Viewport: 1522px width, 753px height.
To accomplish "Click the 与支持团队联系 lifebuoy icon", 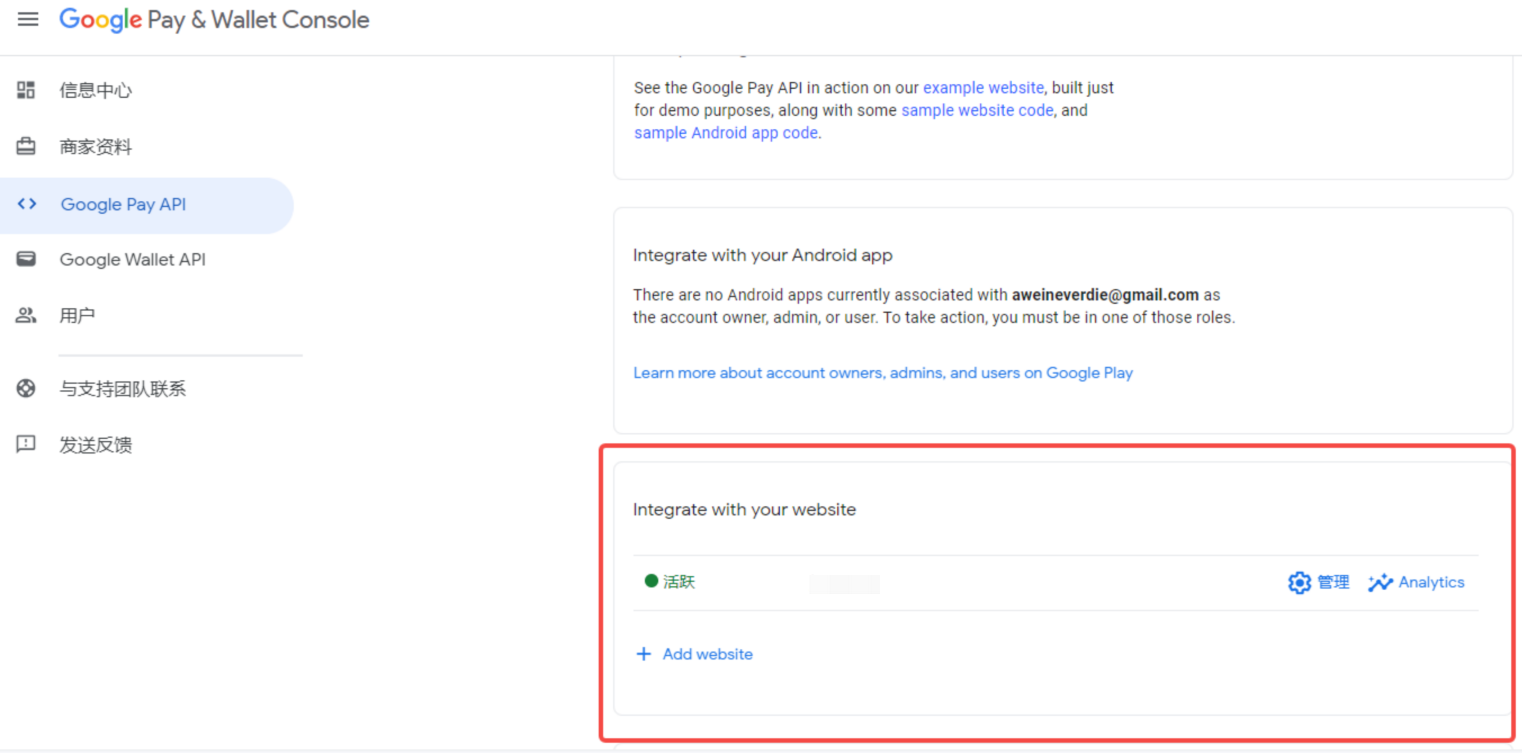I will coord(26,389).
